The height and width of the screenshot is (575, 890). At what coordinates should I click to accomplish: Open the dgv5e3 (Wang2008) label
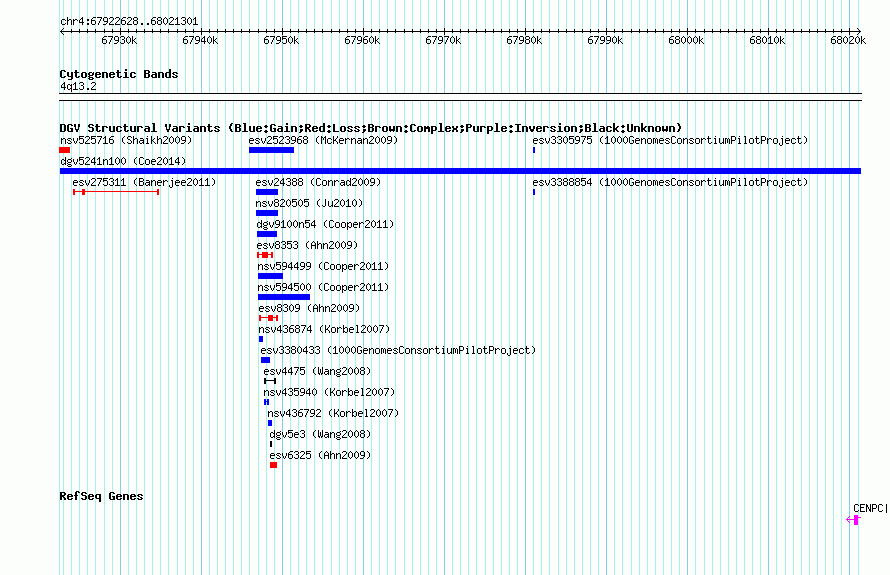point(320,434)
